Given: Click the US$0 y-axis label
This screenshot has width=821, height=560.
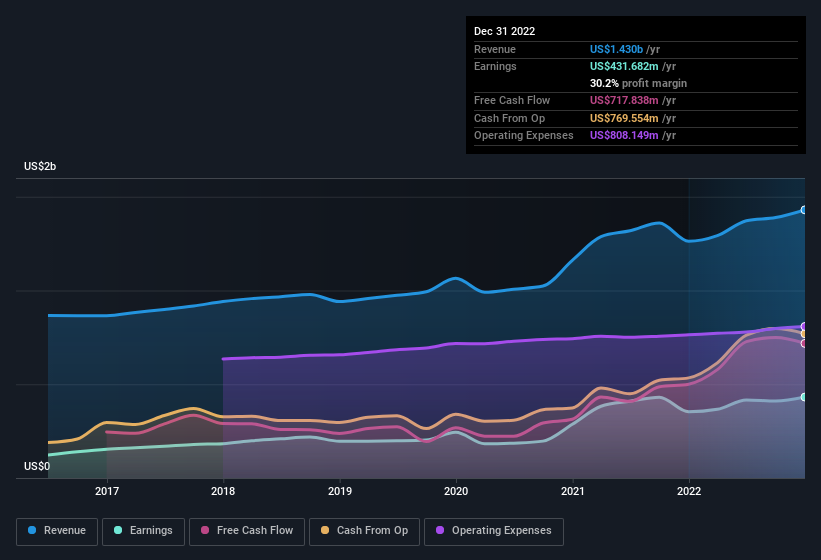Looking at the screenshot, I should pos(37,466).
